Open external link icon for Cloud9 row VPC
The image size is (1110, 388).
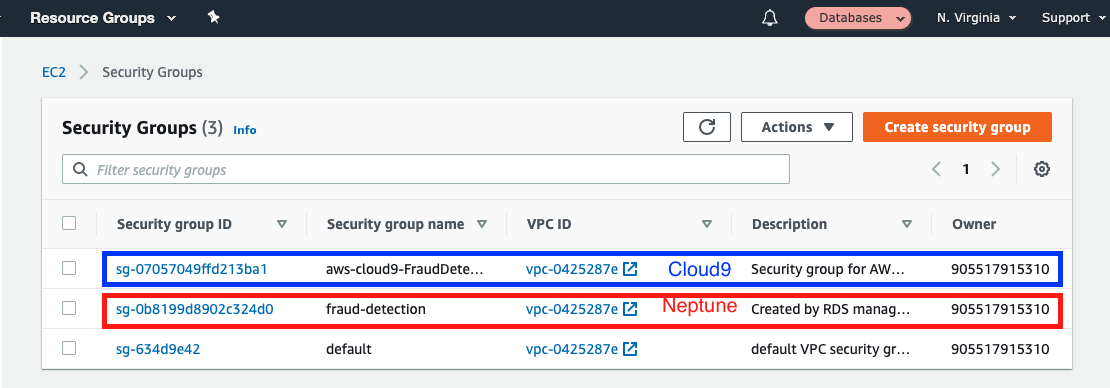point(629,269)
